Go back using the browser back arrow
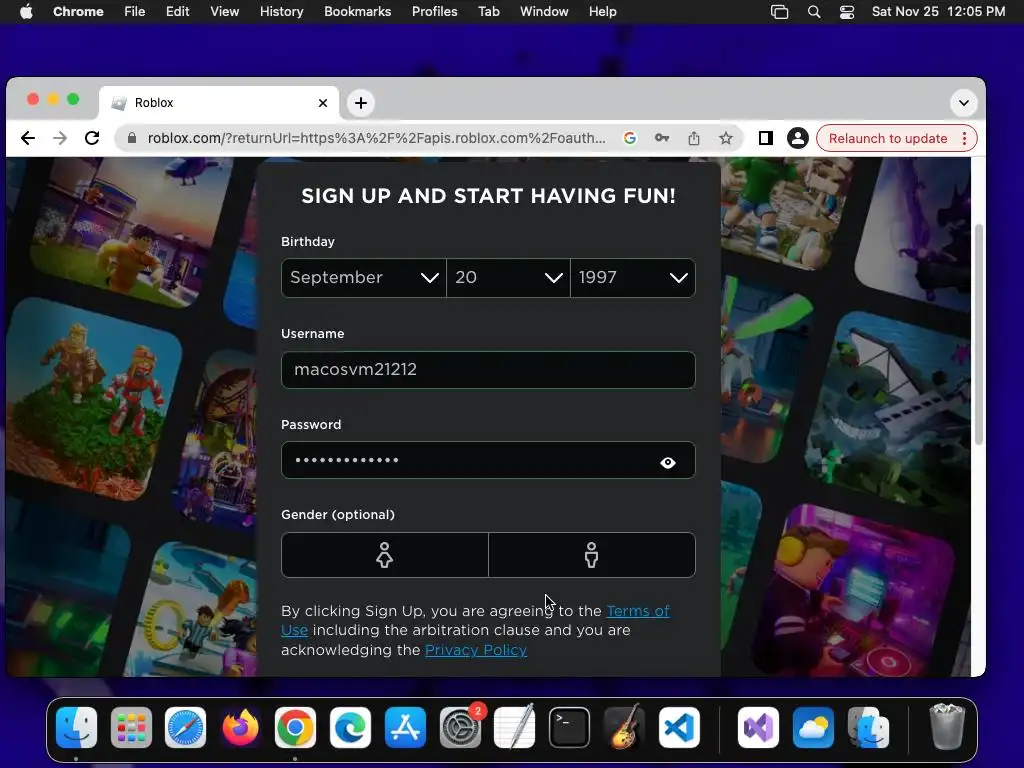Viewport: 1024px width, 768px height. coord(27,138)
